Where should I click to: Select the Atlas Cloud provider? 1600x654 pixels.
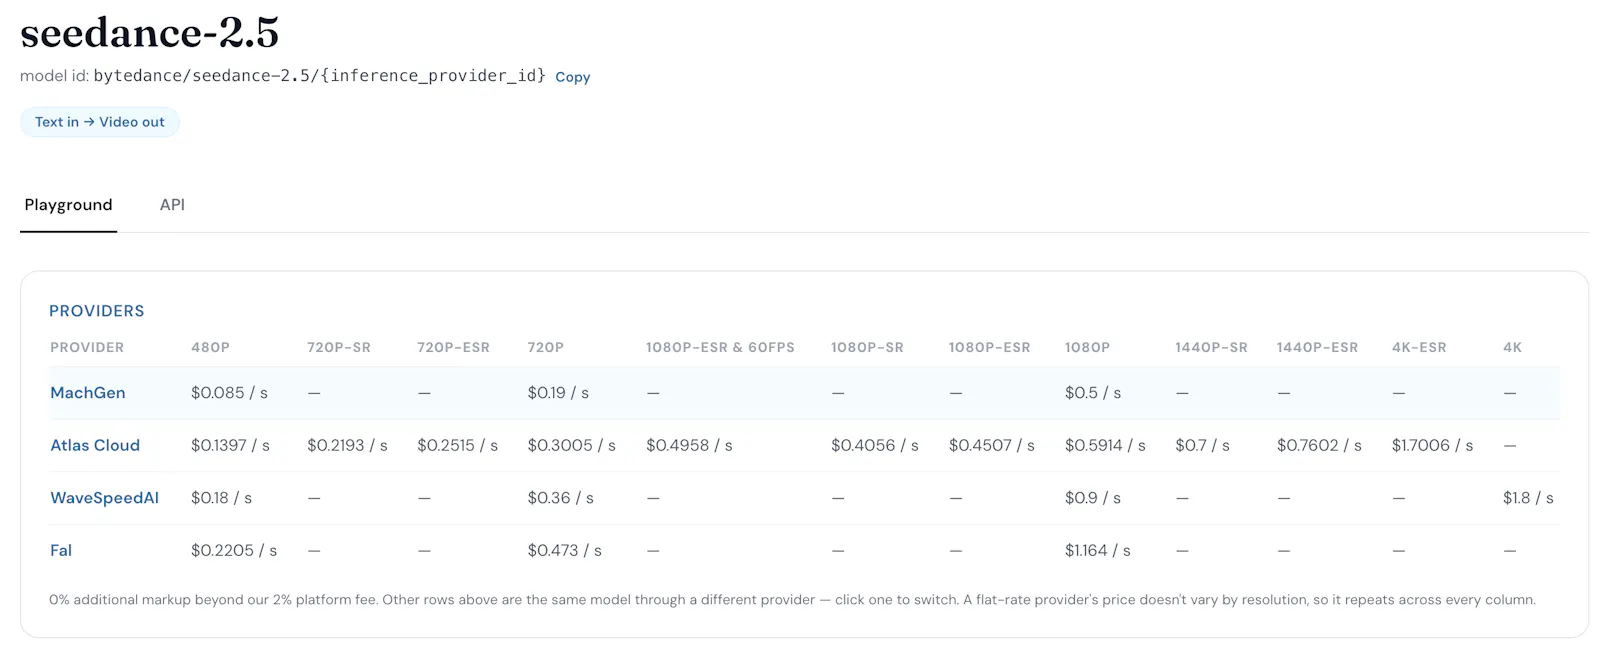pos(95,446)
